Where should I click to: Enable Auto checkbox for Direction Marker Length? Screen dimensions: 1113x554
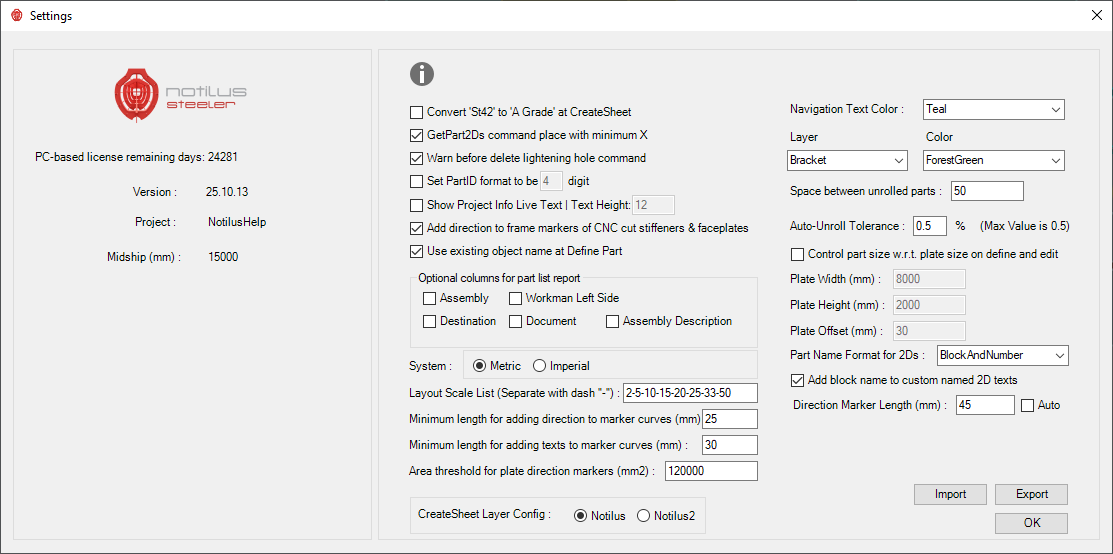[x=1027, y=405]
